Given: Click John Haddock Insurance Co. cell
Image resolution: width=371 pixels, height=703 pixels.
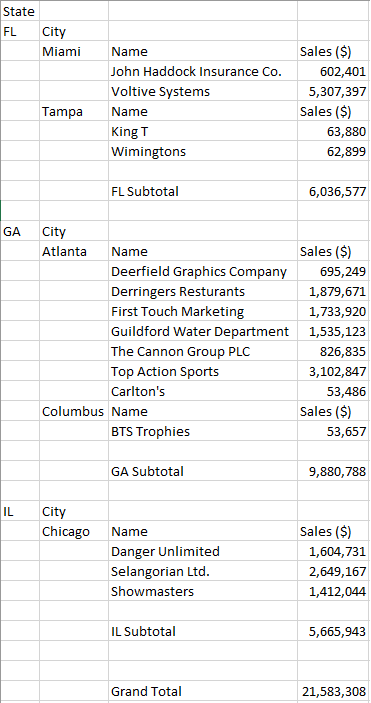Looking at the screenshot, I should [203, 71].
